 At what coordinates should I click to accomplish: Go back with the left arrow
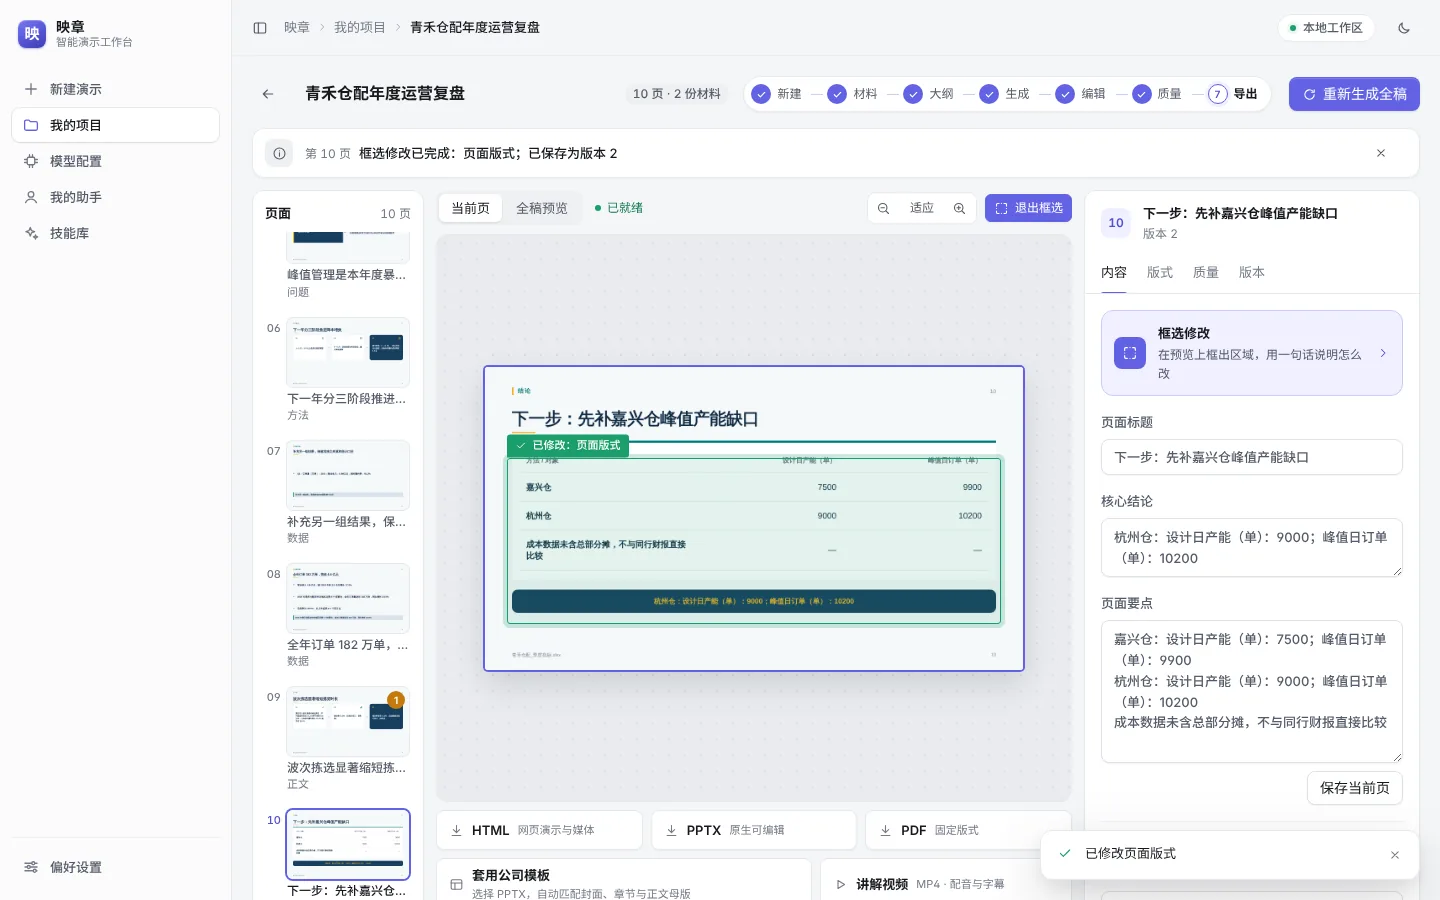pyautogui.click(x=268, y=94)
